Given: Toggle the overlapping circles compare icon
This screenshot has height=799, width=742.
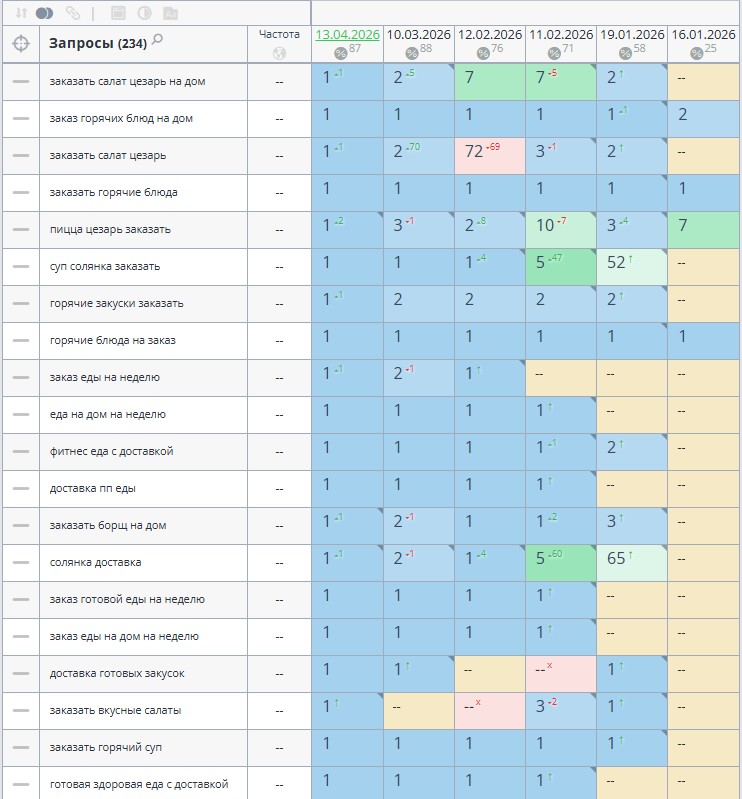Looking at the screenshot, I should tap(44, 13).
